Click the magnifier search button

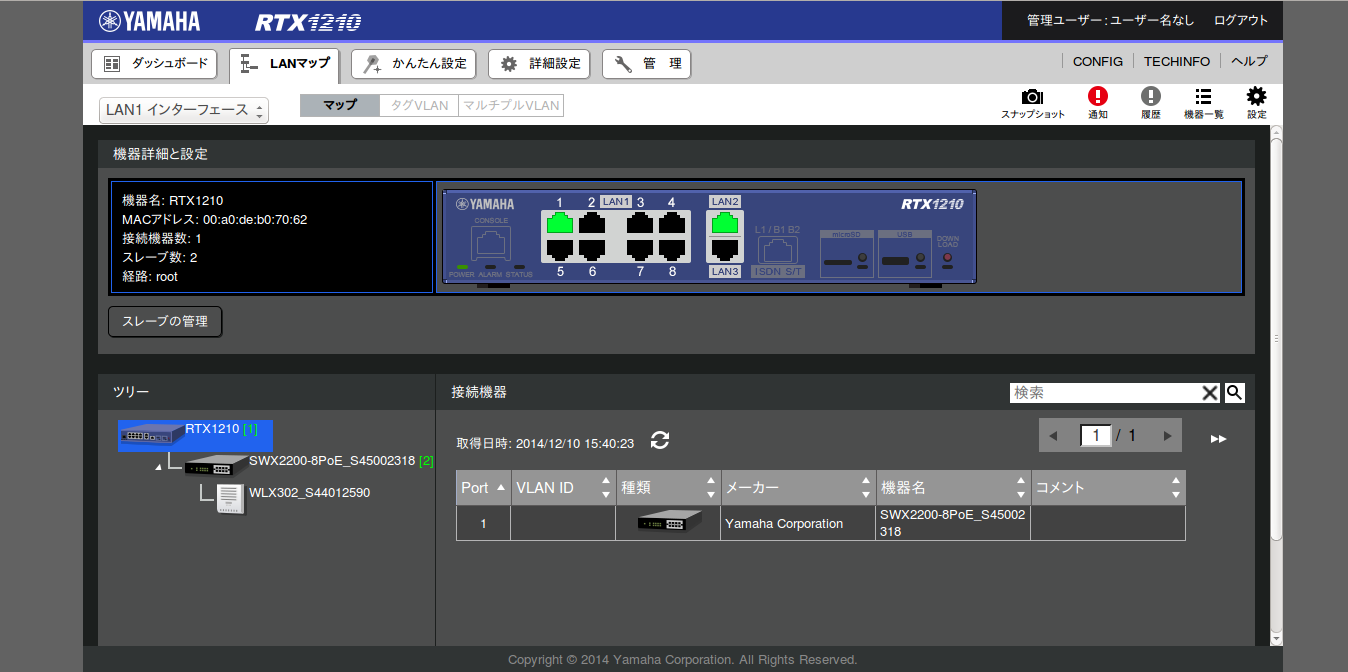(1234, 392)
